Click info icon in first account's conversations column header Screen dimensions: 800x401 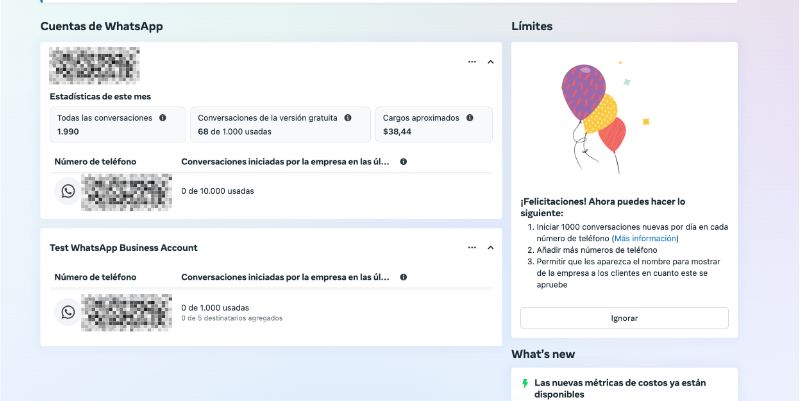[x=404, y=162]
